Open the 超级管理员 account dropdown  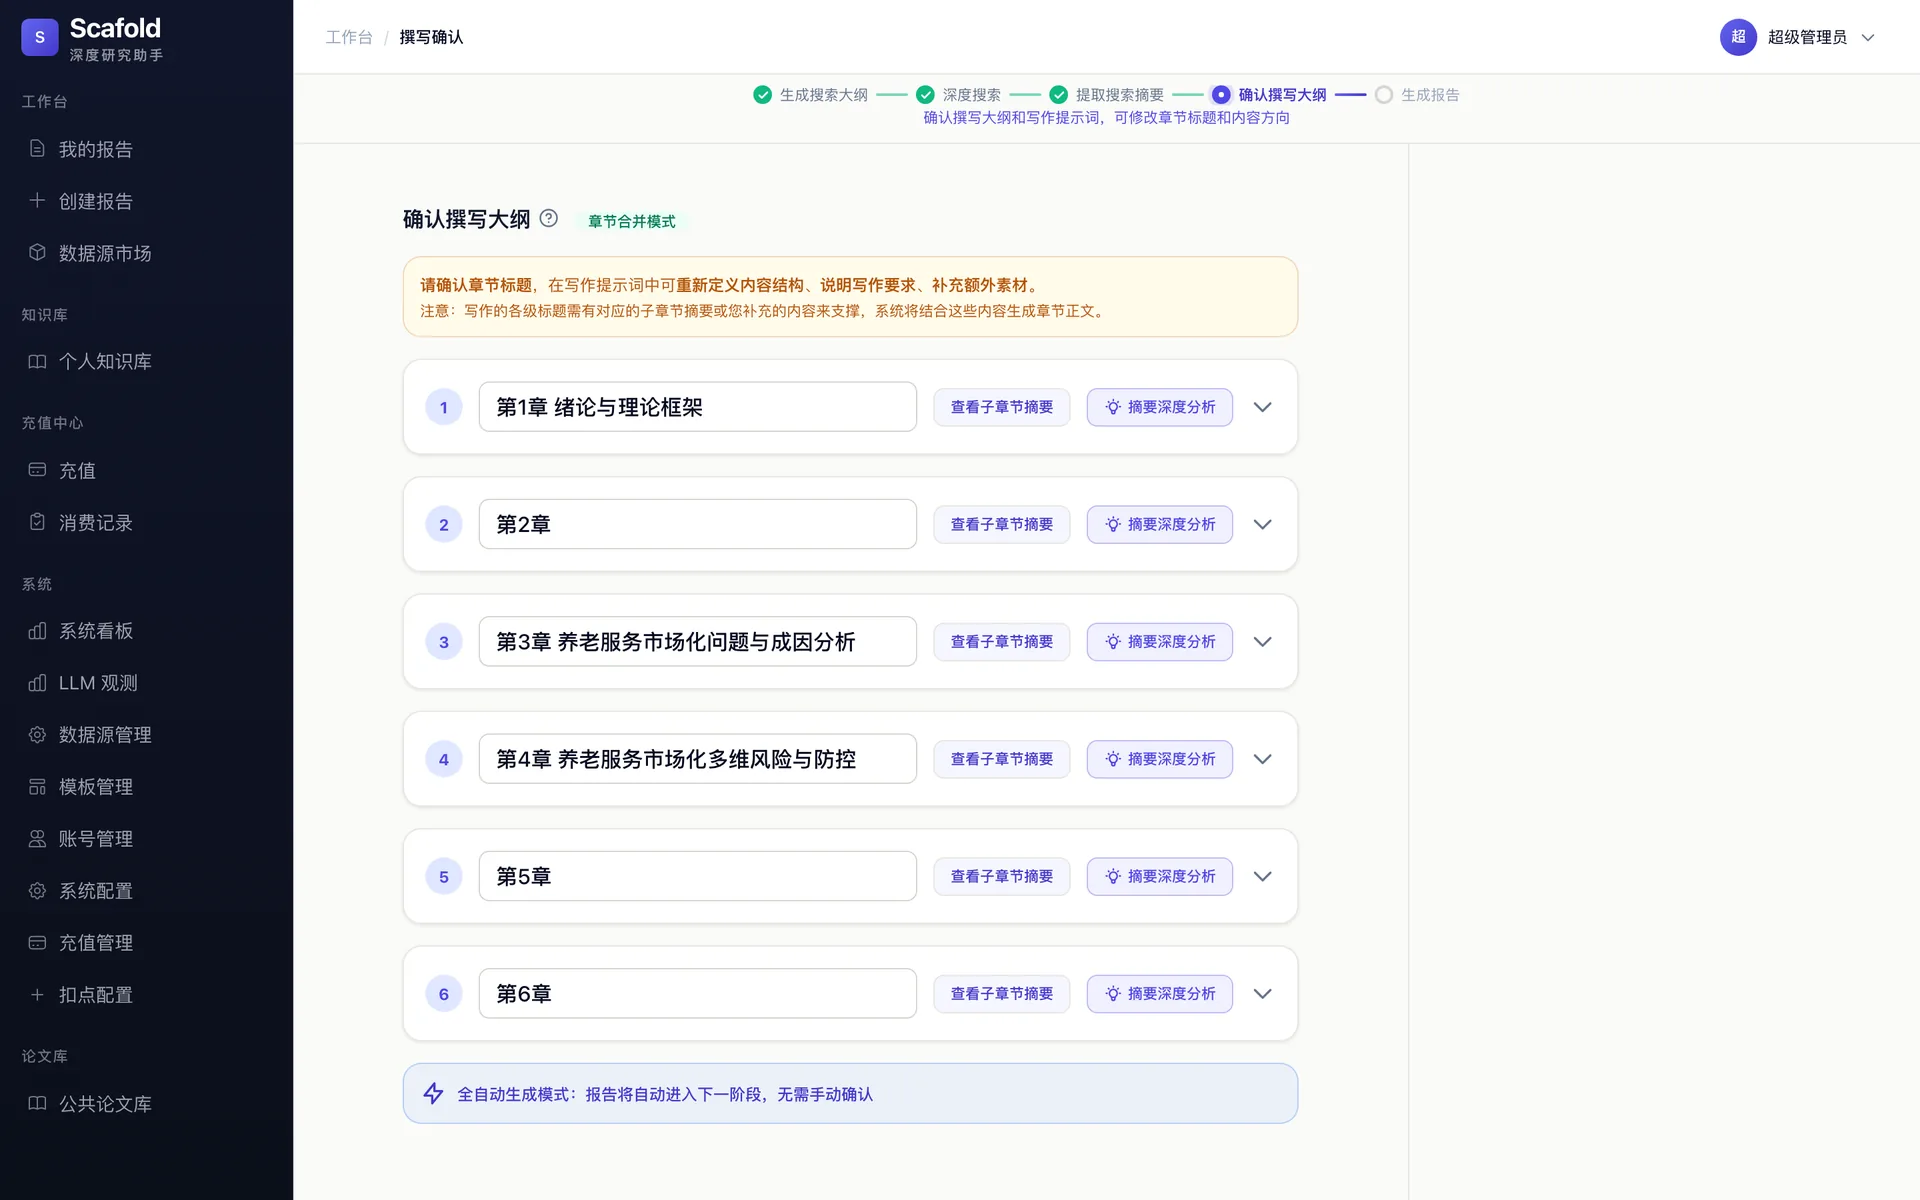(1798, 37)
